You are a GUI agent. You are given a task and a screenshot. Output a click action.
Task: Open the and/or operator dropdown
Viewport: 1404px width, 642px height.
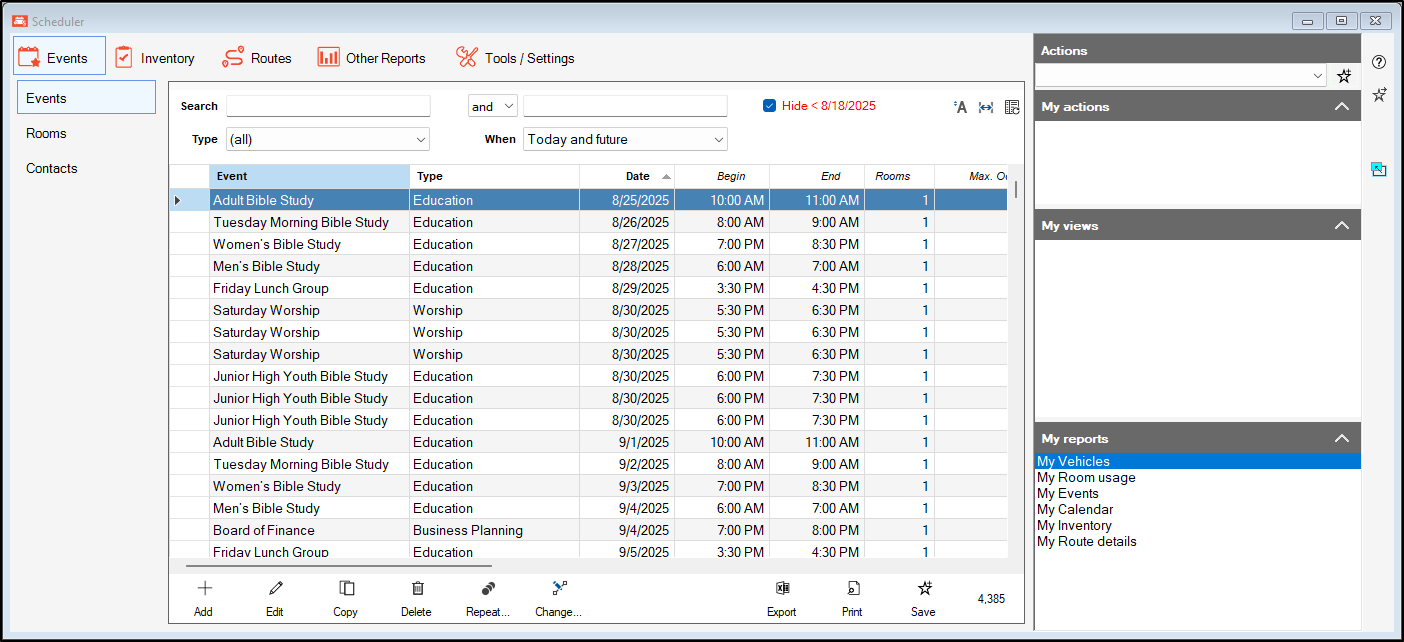(x=492, y=106)
